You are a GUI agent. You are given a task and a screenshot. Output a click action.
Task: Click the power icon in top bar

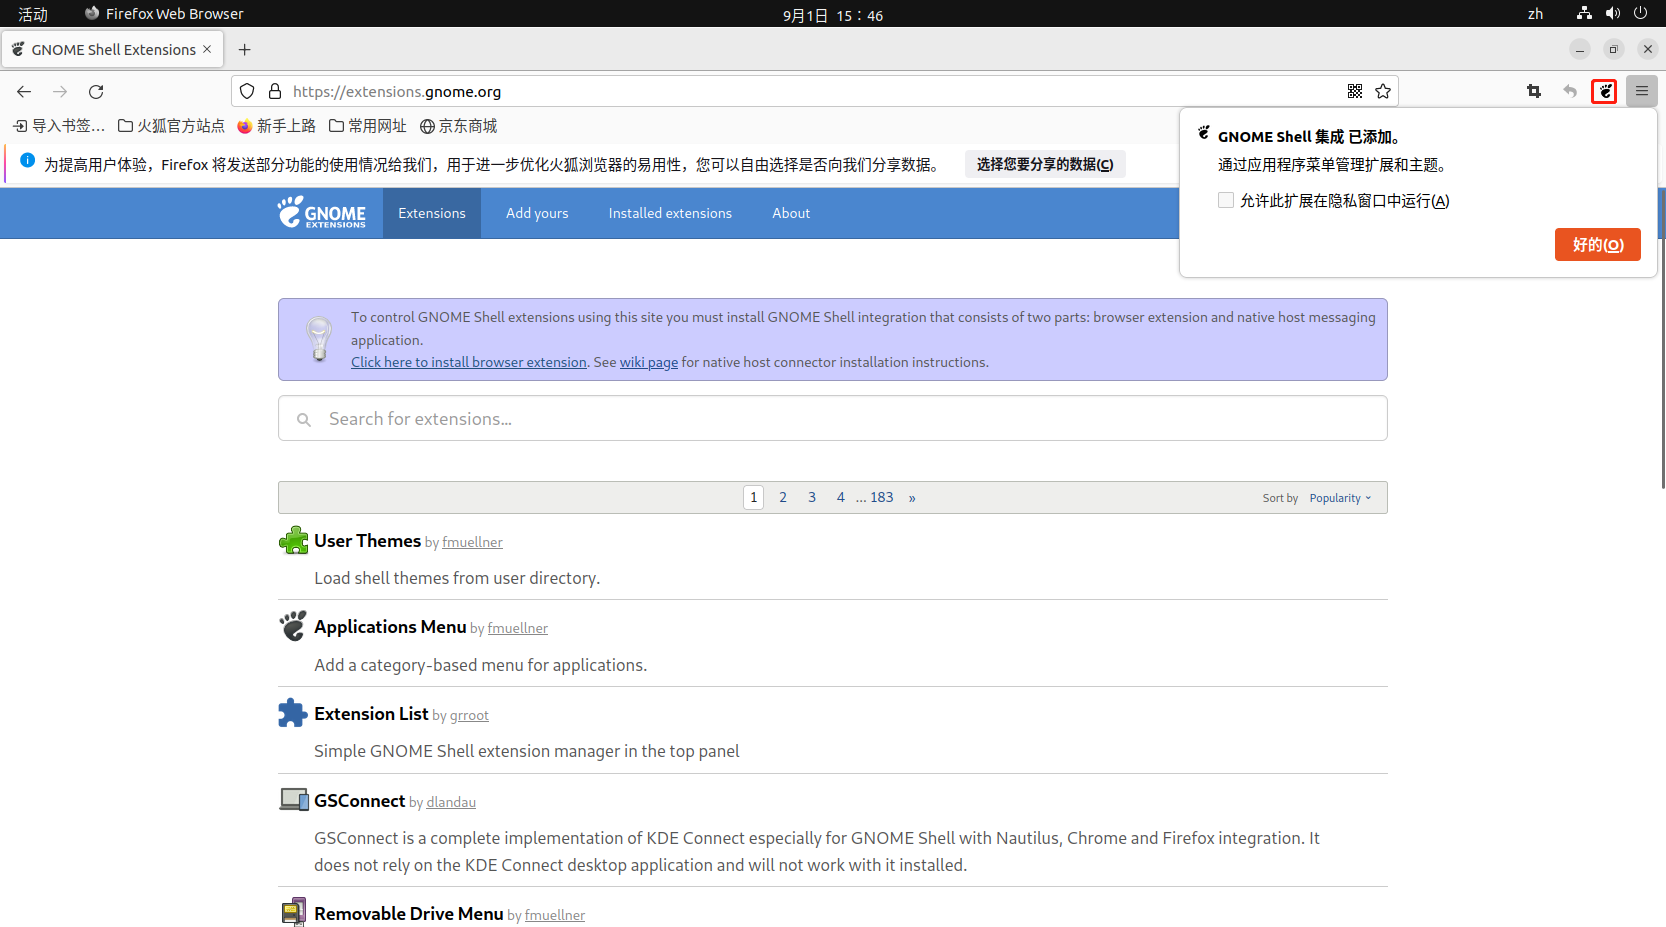coord(1640,13)
